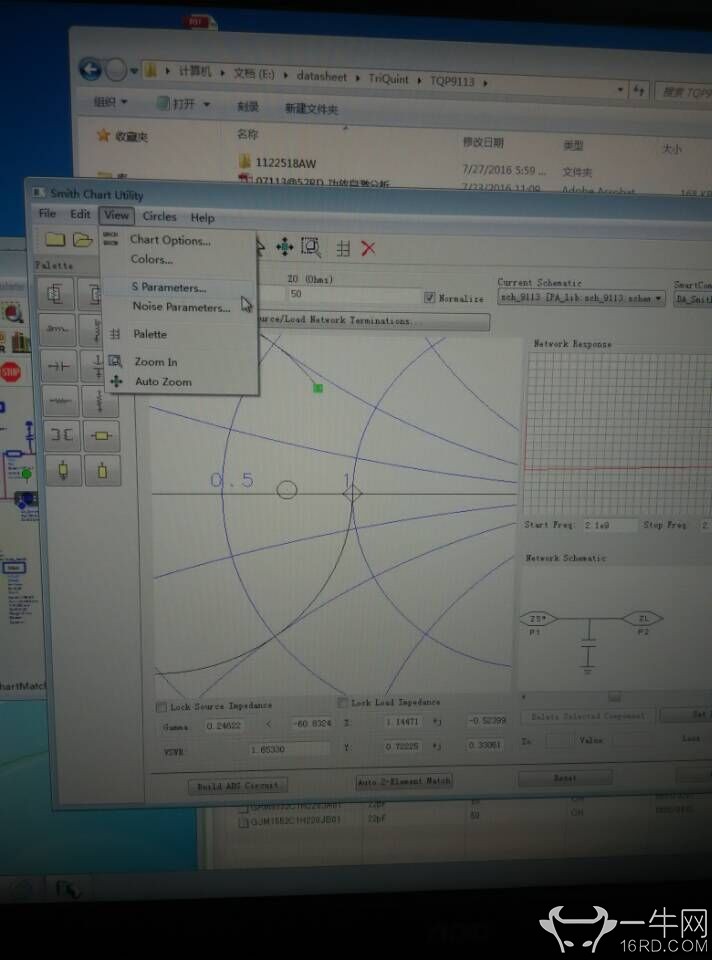Choose Noise Parameters from View menu
712x960 pixels.
pyautogui.click(x=181, y=307)
